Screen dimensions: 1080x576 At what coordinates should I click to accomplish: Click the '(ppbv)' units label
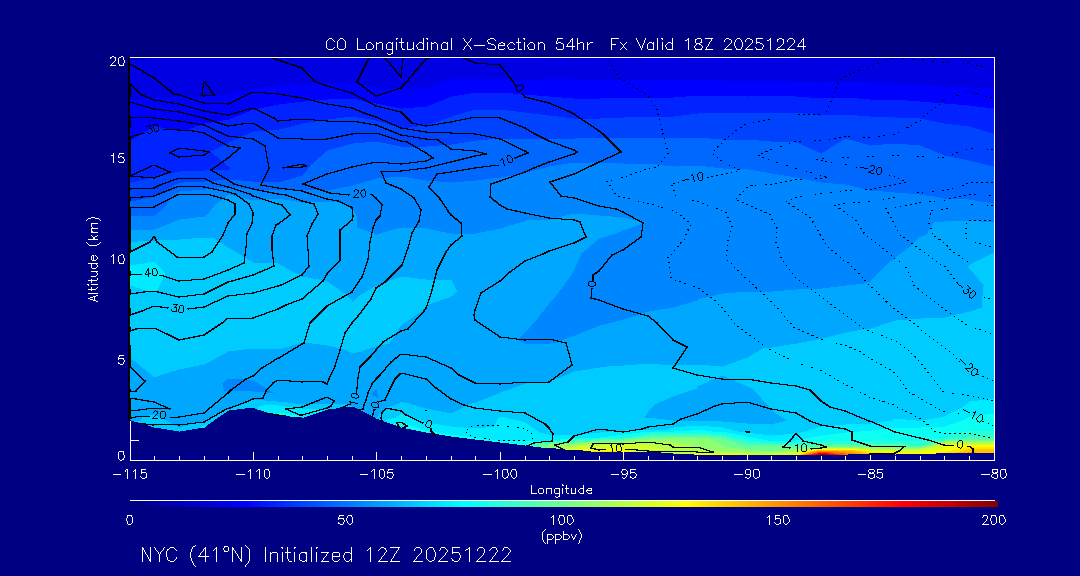pyautogui.click(x=562, y=536)
